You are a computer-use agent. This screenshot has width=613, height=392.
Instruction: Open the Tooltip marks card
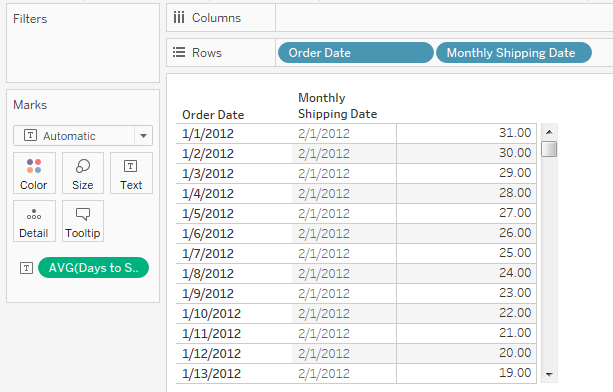pos(82,221)
